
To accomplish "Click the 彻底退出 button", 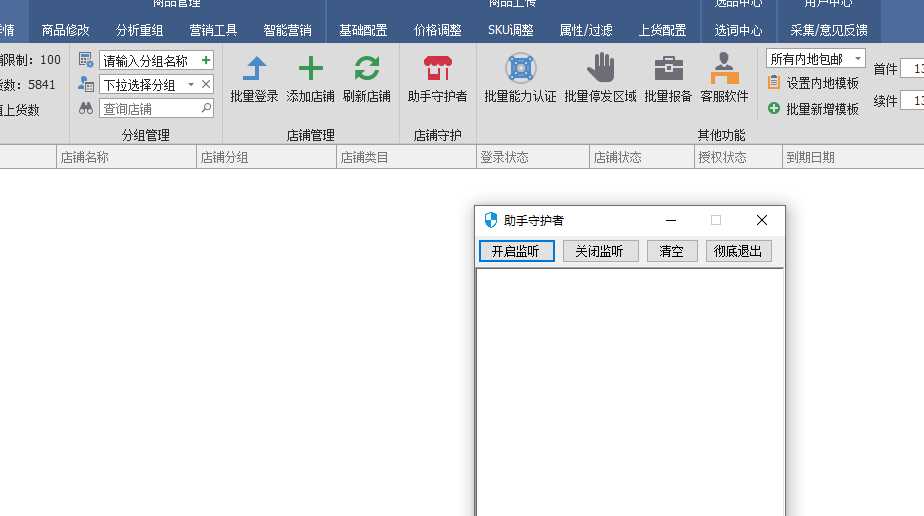I will [x=738, y=251].
